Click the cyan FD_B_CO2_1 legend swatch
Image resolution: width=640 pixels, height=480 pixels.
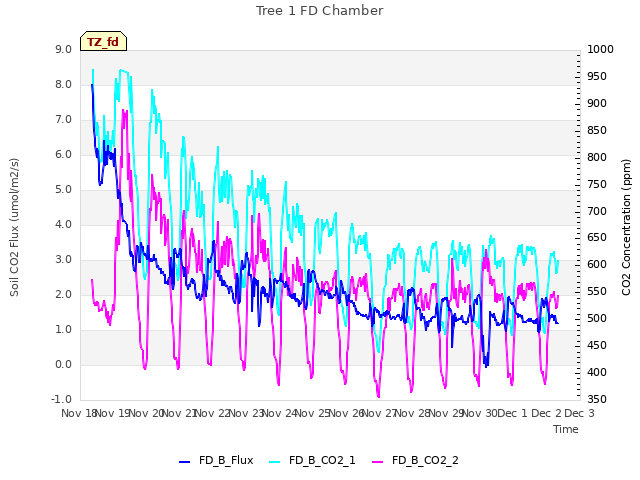[275, 462]
